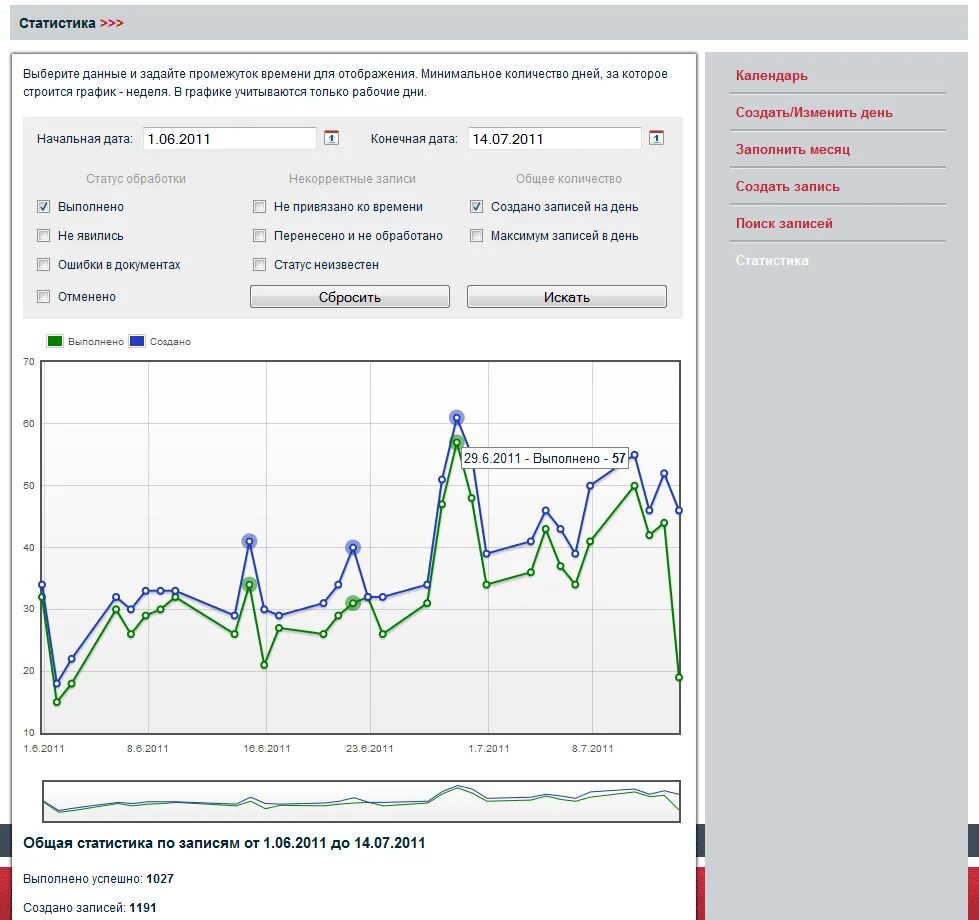This screenshot has width=979, height=920.
Task: Open Заполнить месяц page
Action: (x=793, y=149)
